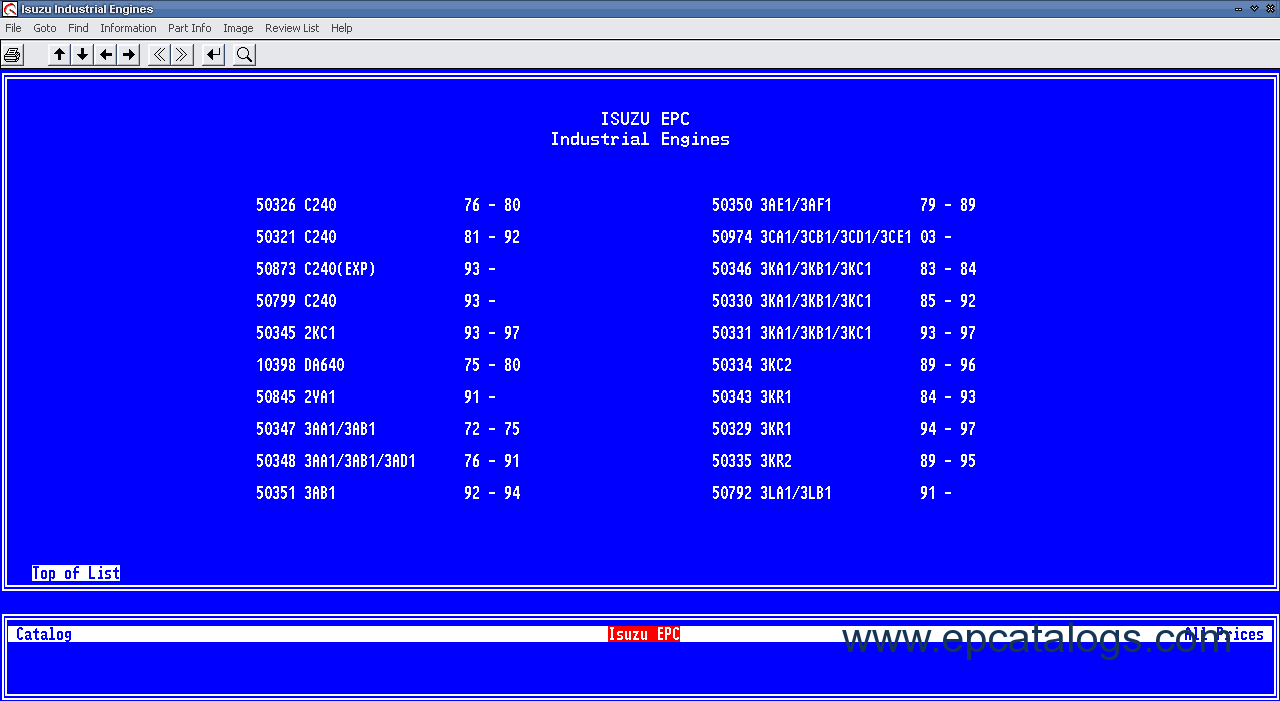Open the File menu
Screen dimensions: 1280x701
(x=13, y=28)
